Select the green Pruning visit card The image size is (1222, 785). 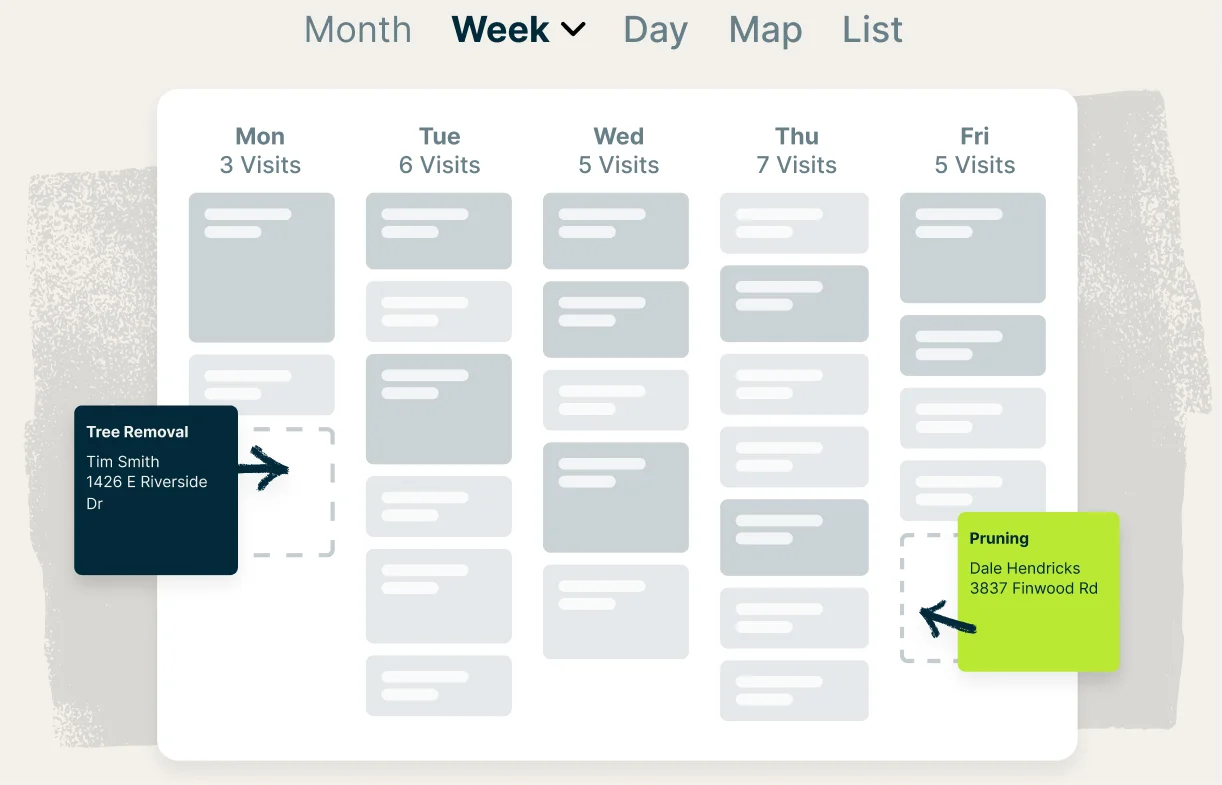click(1038, 591)
